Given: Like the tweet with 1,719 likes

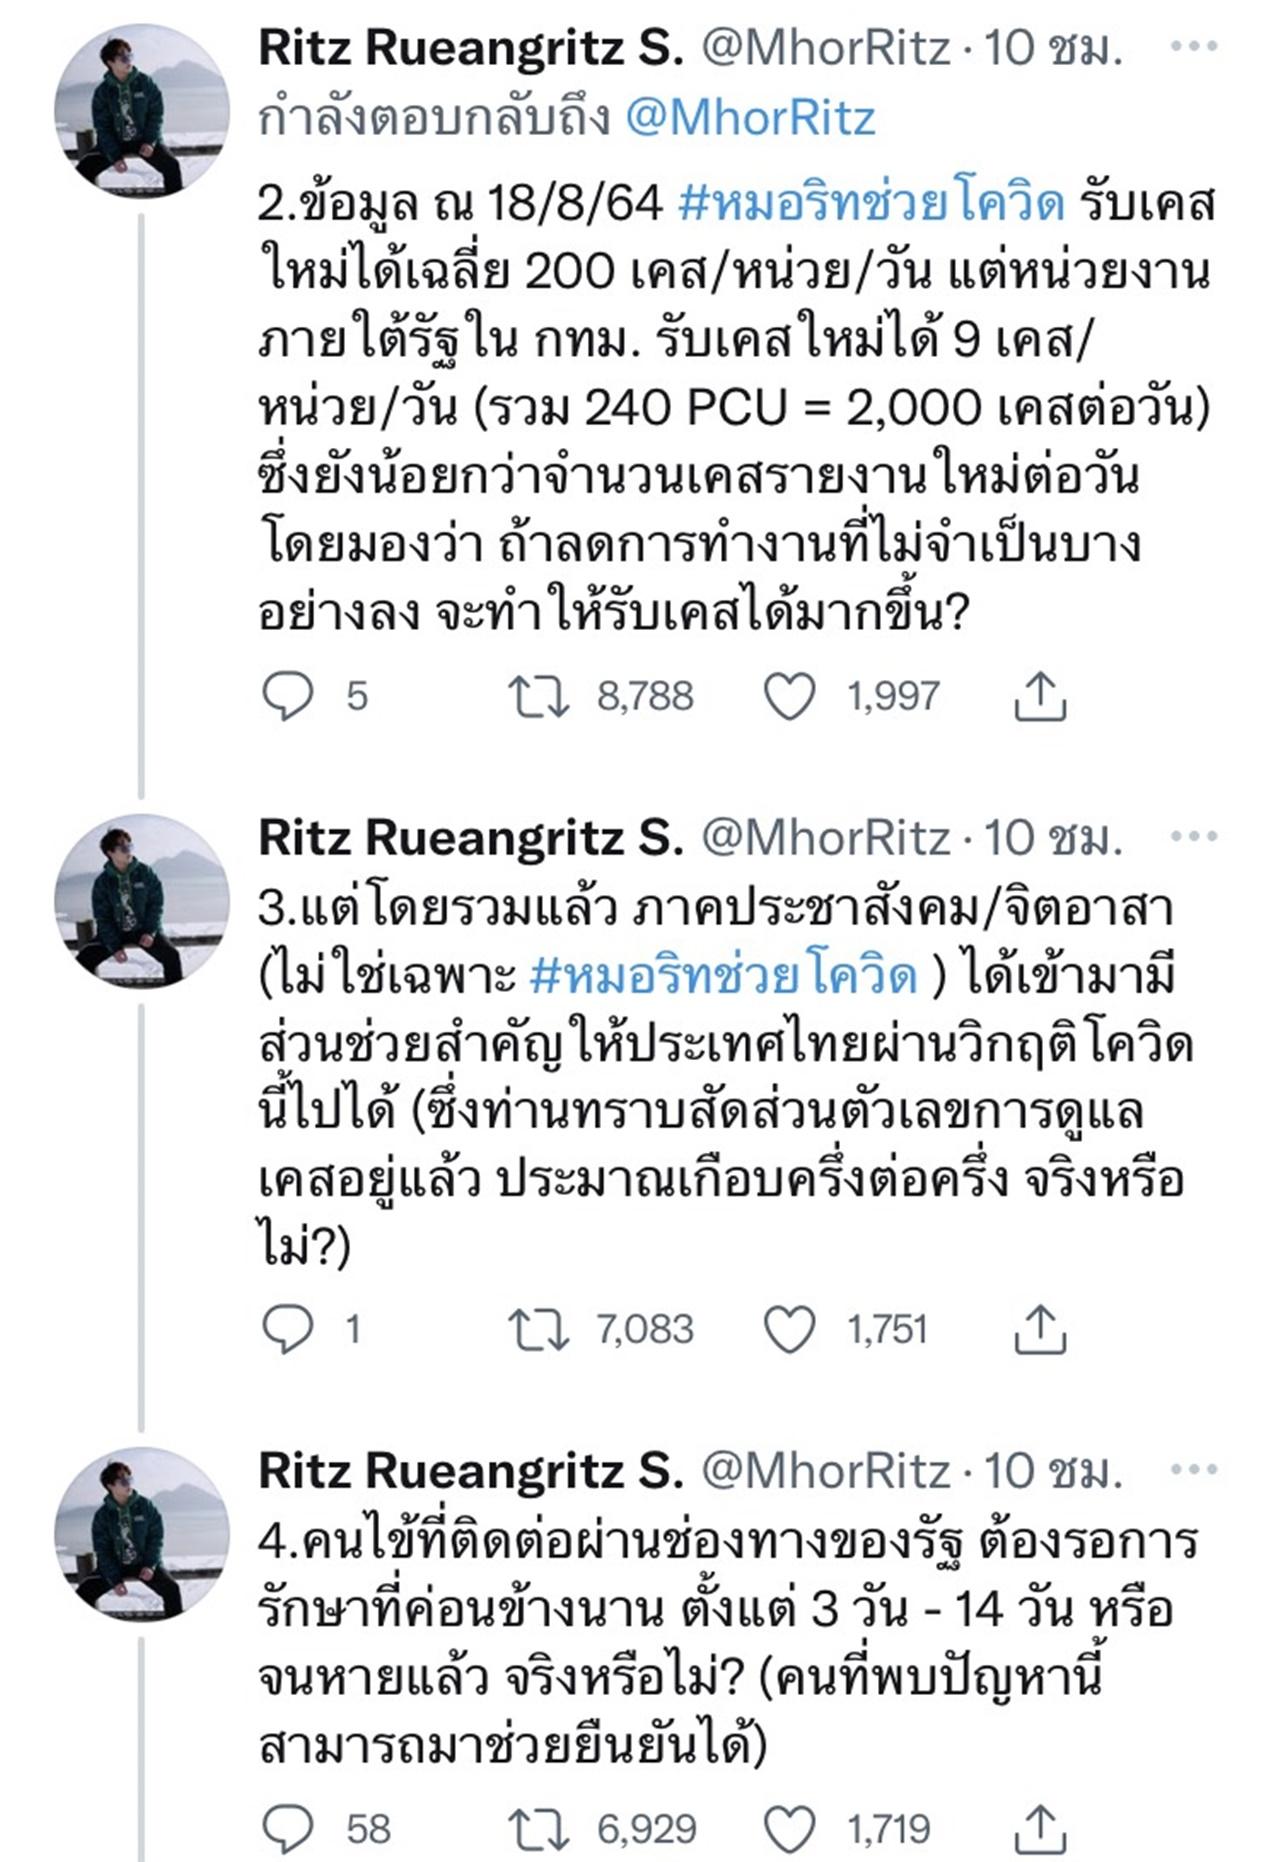Looking at the screenshot, I should point(789,1829).
